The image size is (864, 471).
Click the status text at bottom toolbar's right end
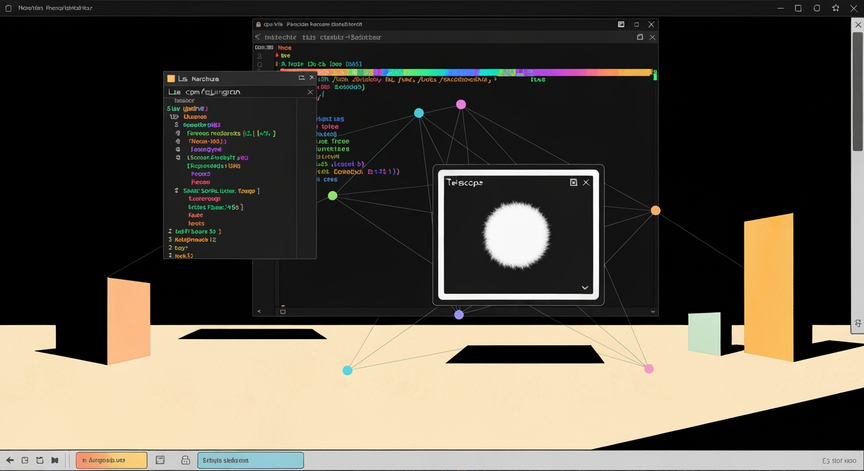tap(839, 461)
